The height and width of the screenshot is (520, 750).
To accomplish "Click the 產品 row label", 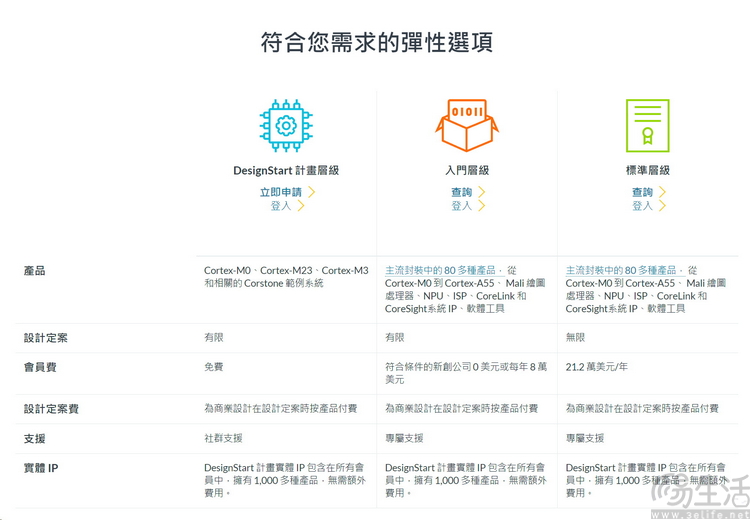I will pyautogui.click(x=34, y=271).
